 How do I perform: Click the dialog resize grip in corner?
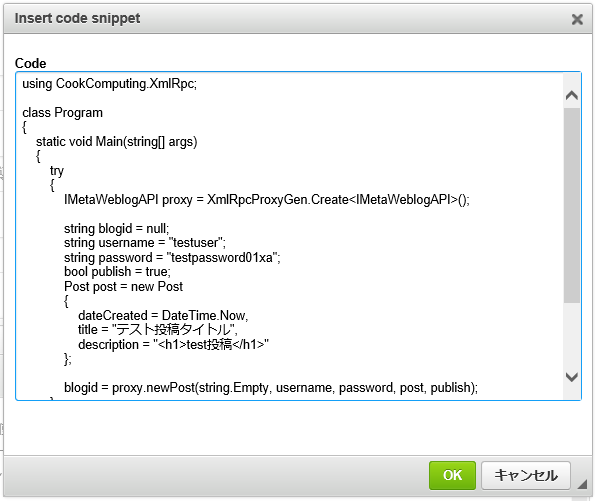[x=582, y=484]
